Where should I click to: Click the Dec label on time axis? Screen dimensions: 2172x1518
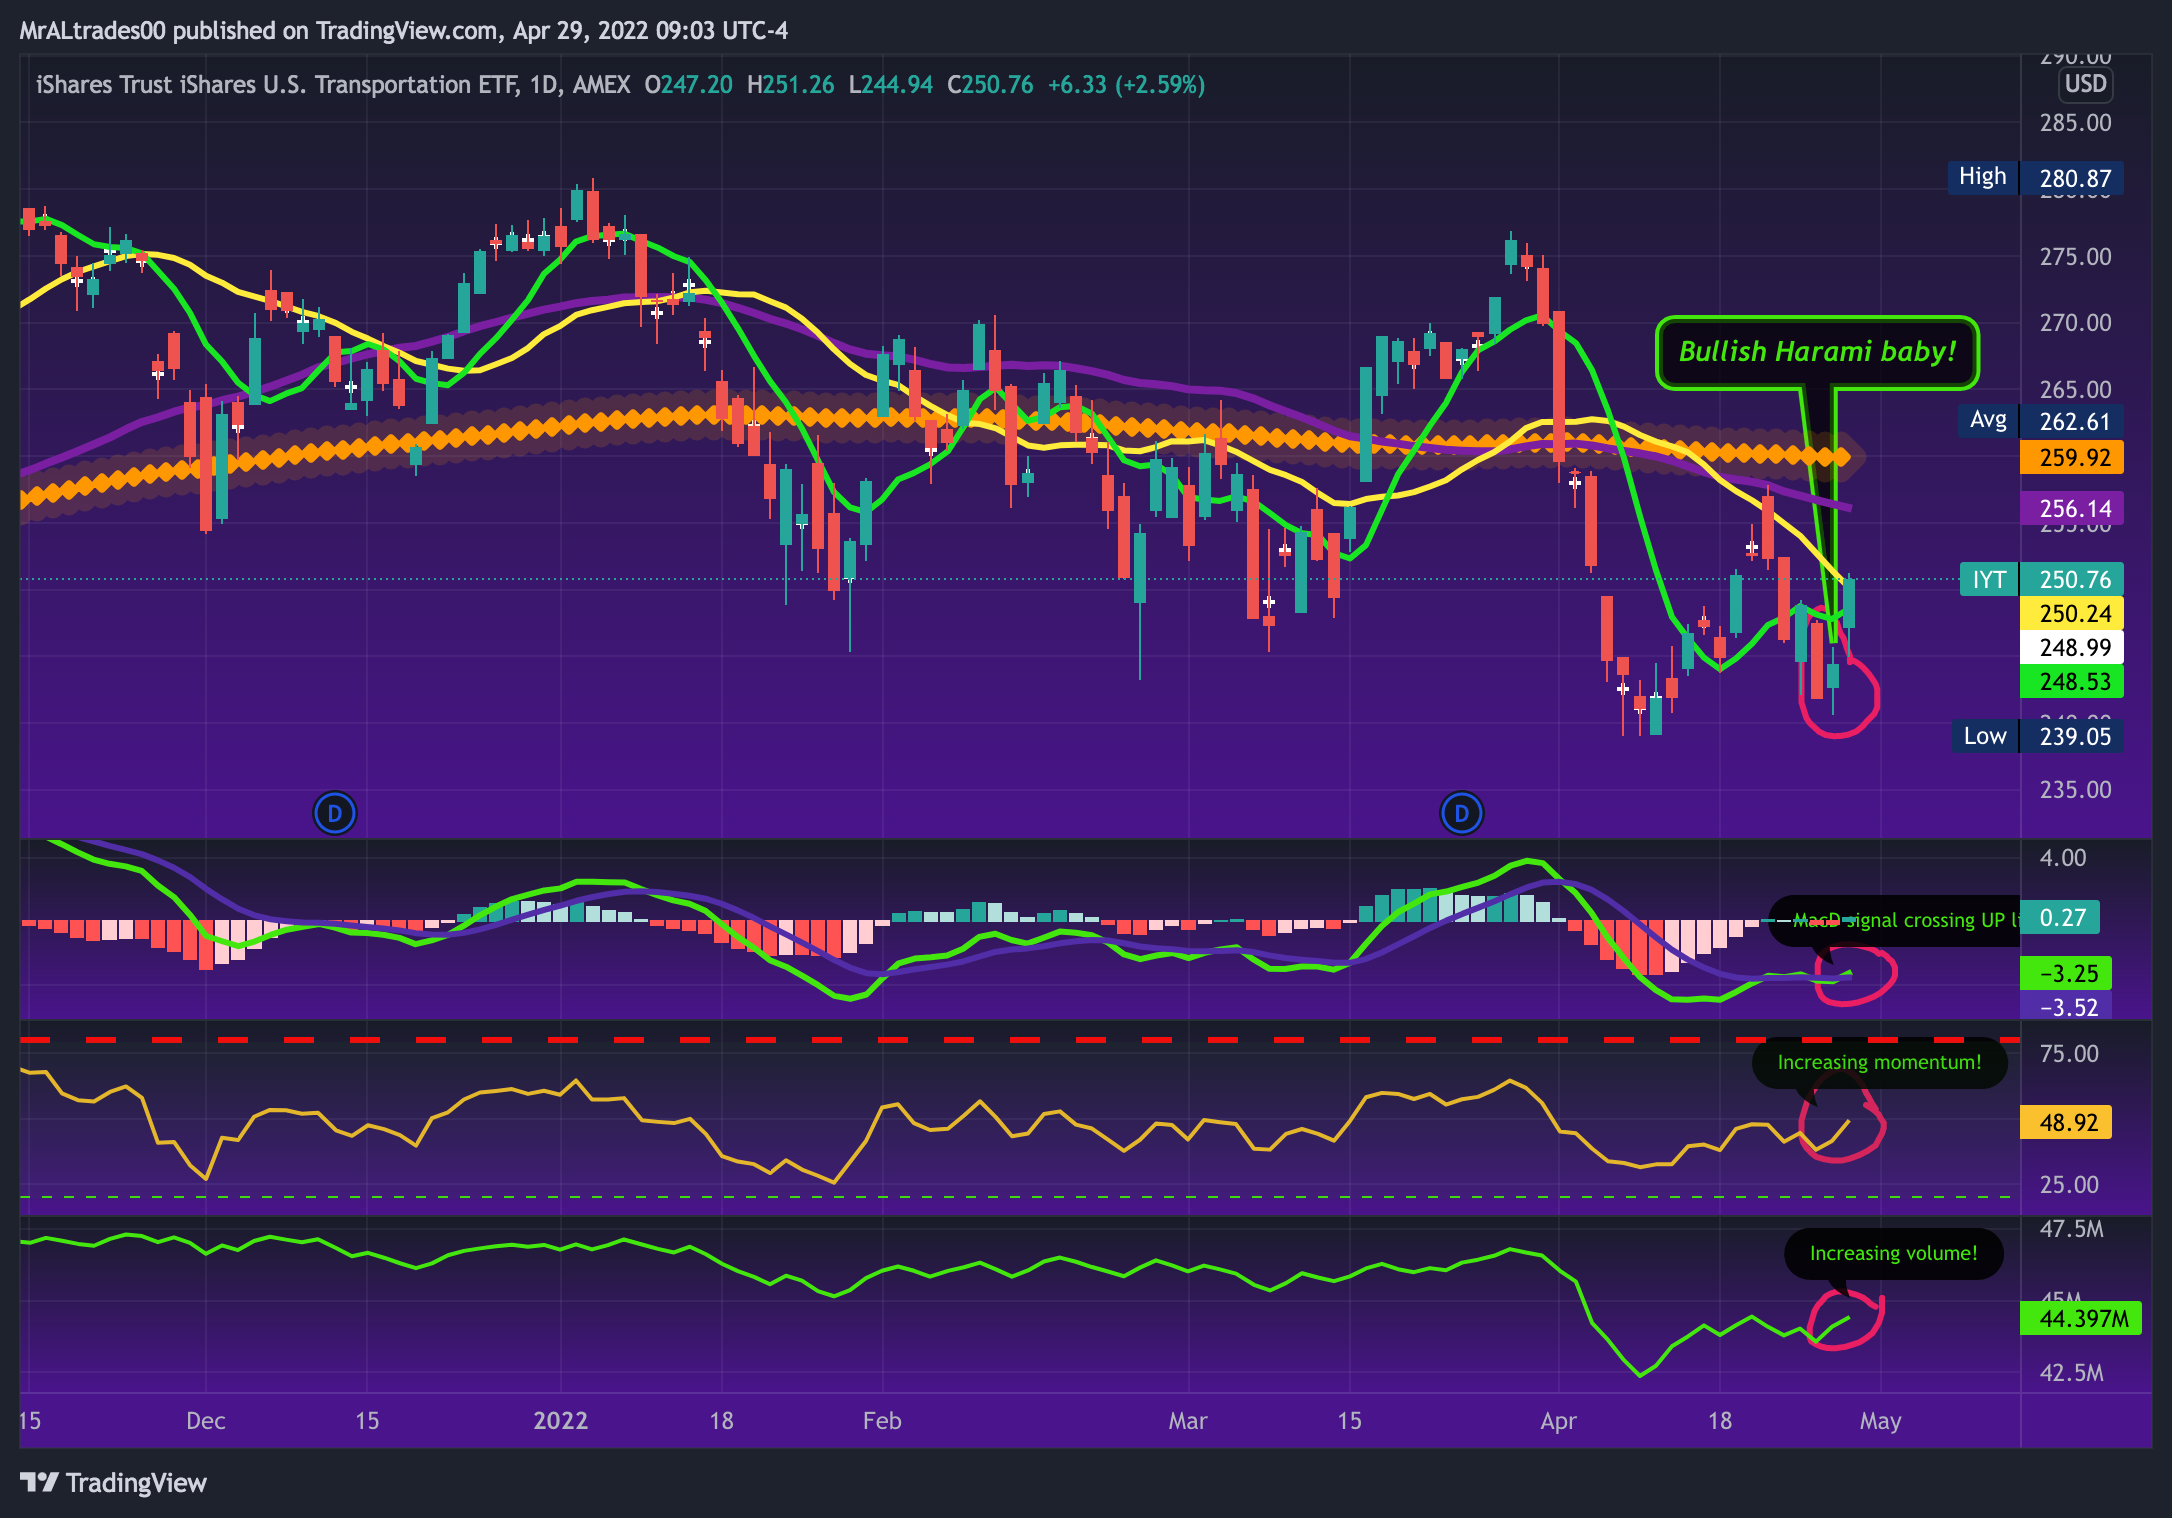[206, 1421]
